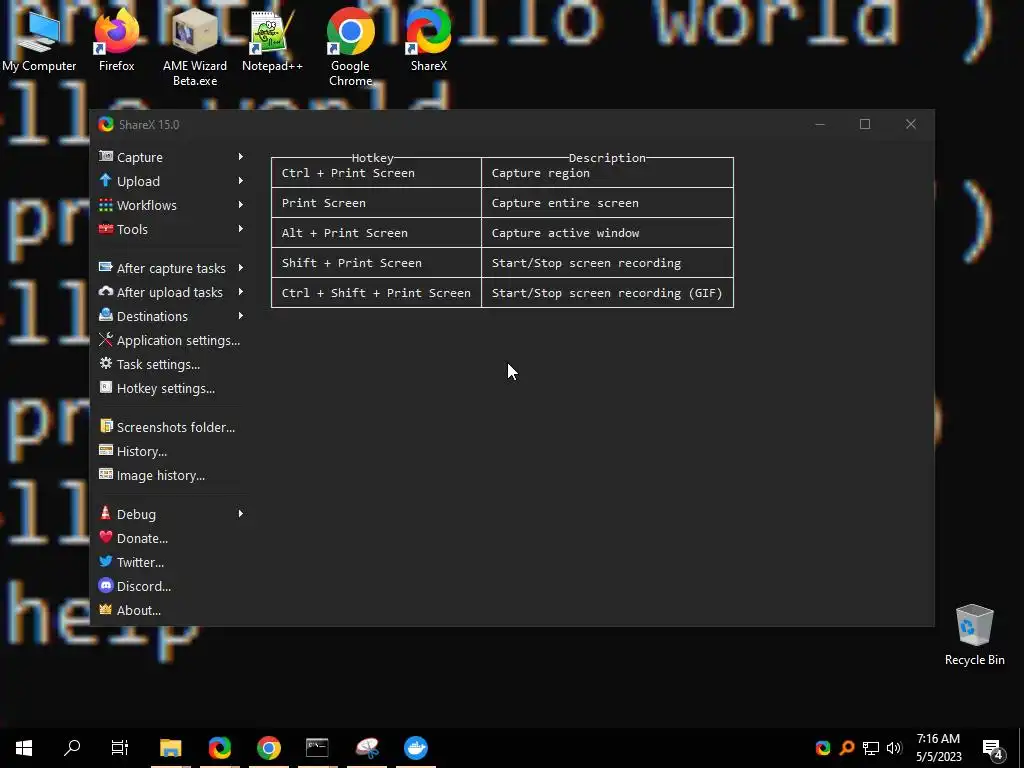The width and height of the screenshot is (1024, 768).
Task: Open AME Wizard Beta.exe desktop icon
Action: (x=195, y=48)
